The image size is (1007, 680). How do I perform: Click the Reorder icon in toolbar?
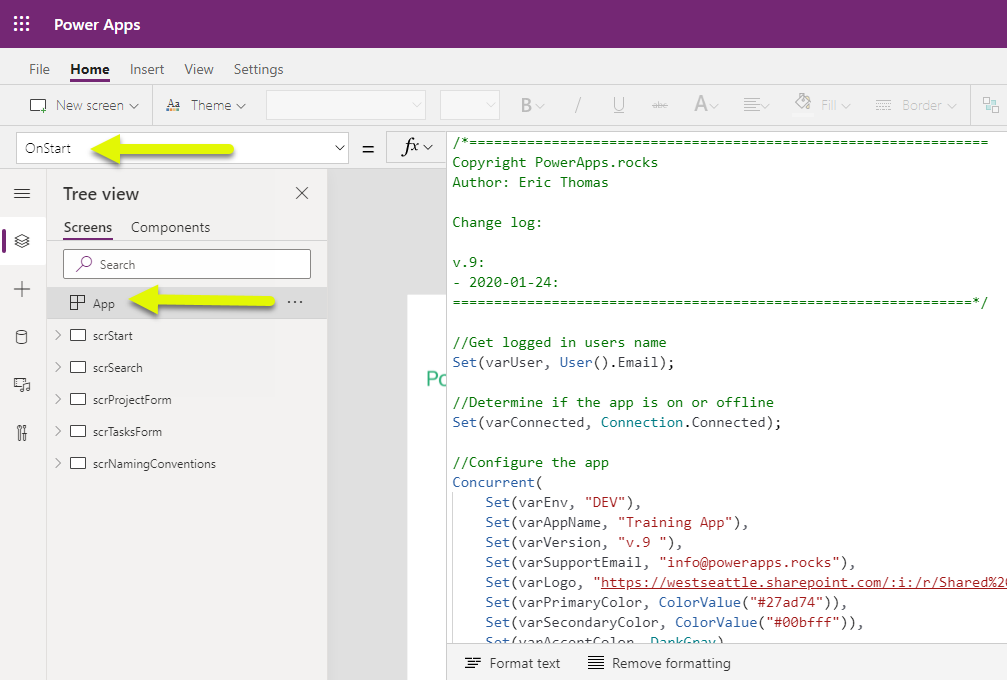click(x=990, y=105)
